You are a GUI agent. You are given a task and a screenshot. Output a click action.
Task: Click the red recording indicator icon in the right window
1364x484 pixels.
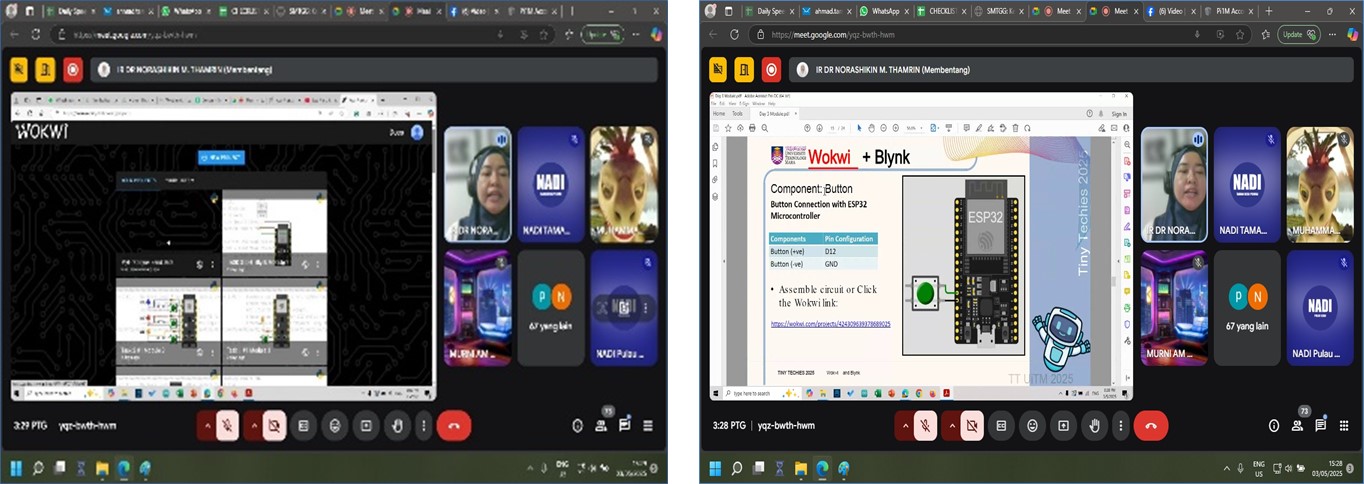771,69
